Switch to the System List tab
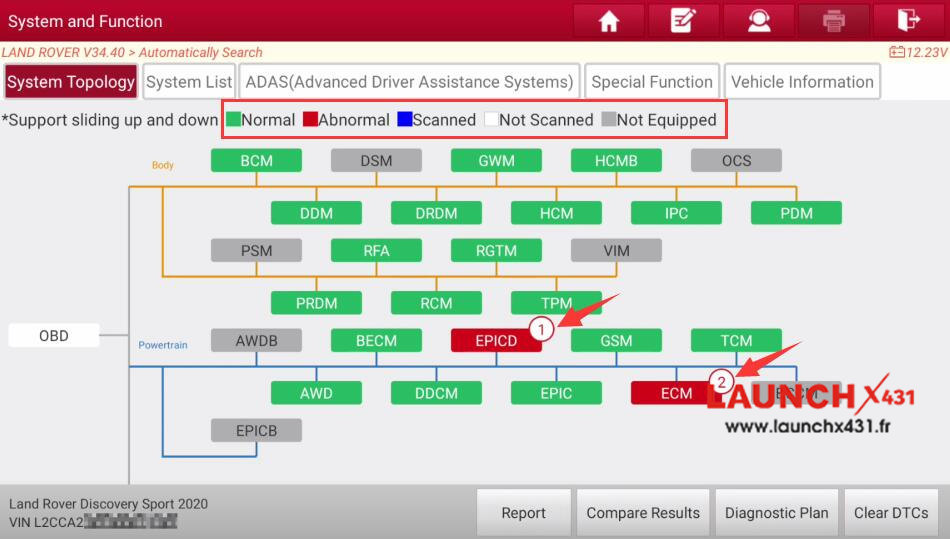 (189, 82)
